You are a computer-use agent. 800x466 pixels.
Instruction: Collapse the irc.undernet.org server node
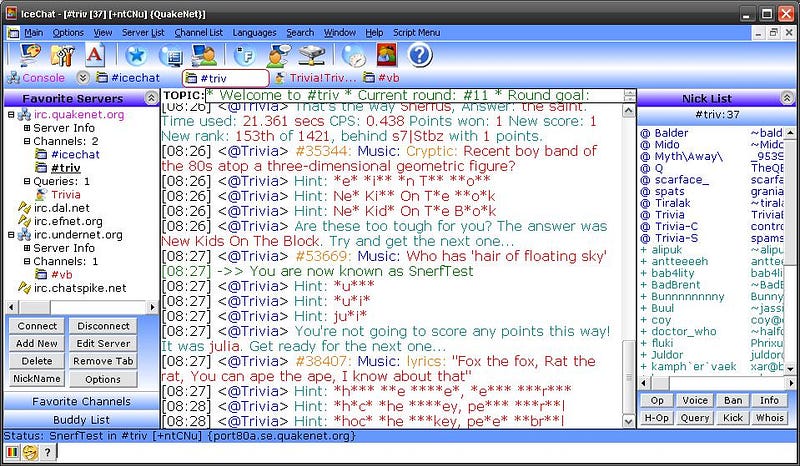11,235
